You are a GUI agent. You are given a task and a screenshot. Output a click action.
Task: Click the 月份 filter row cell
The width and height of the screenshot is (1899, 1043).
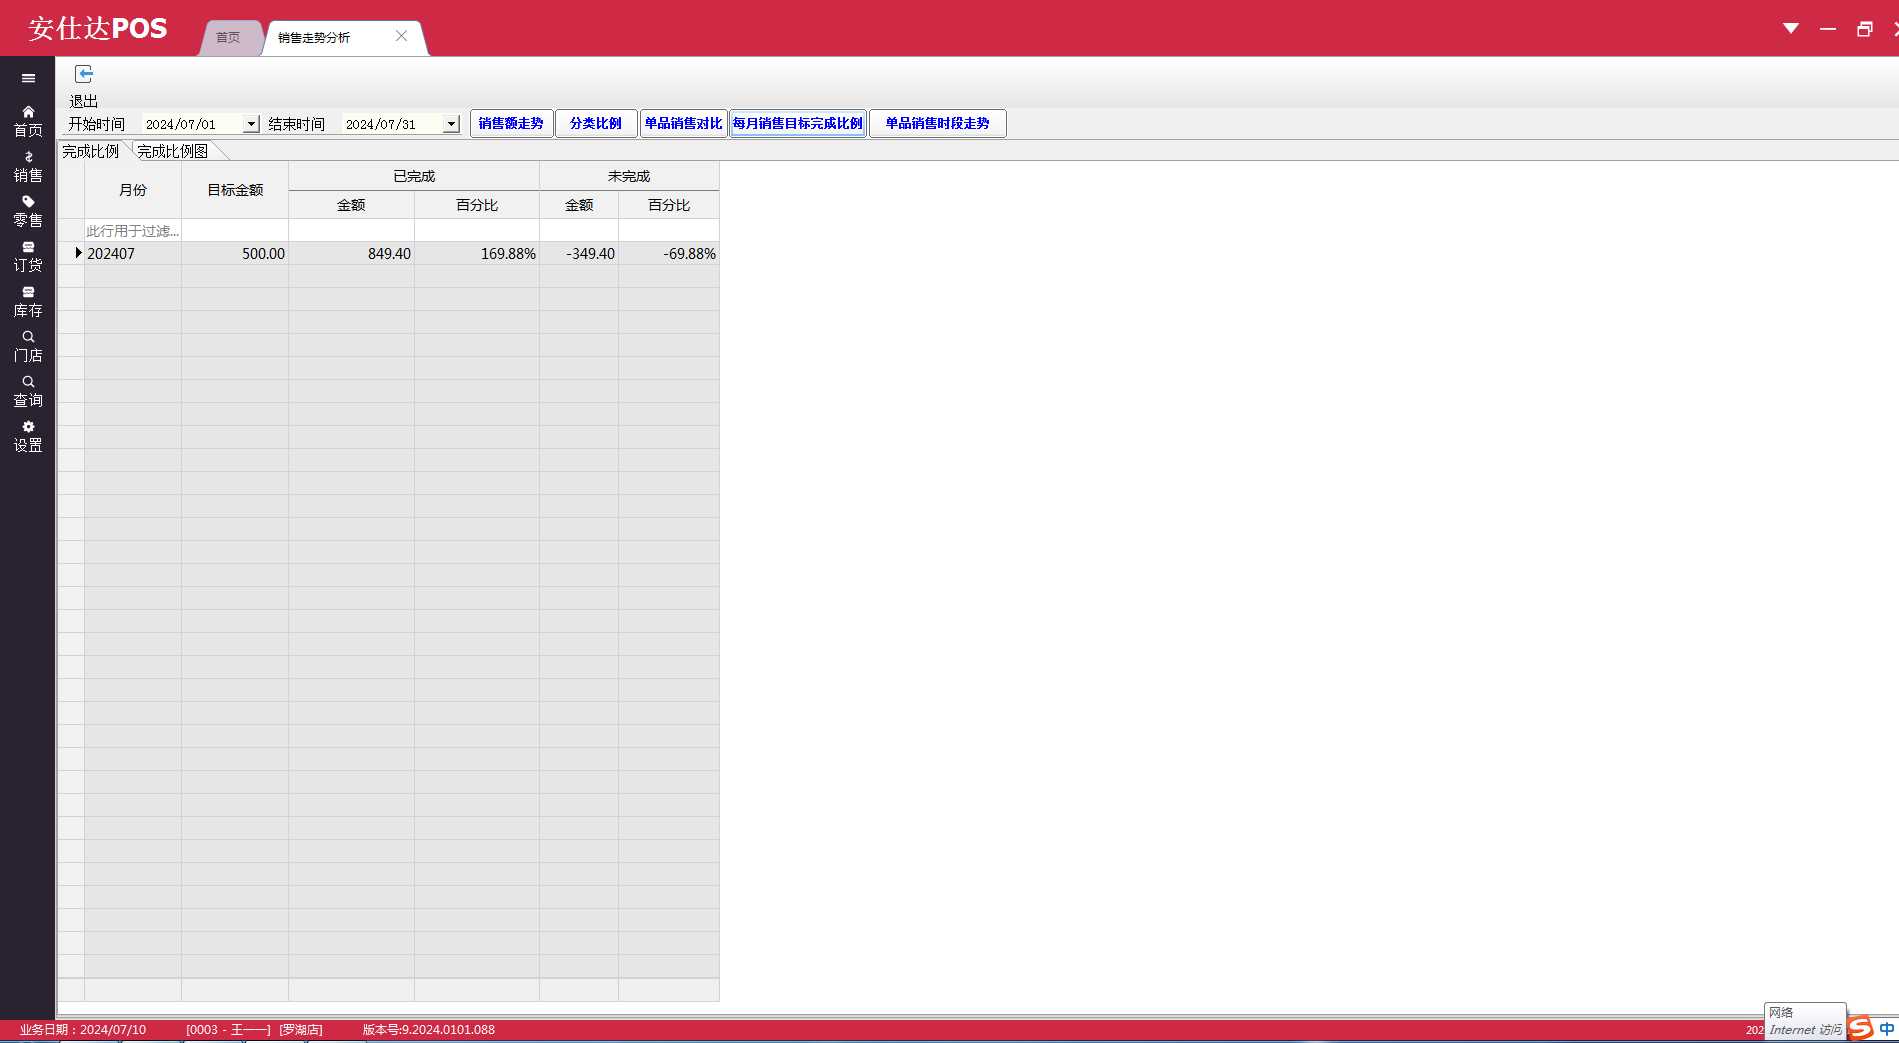coord(133,231)
